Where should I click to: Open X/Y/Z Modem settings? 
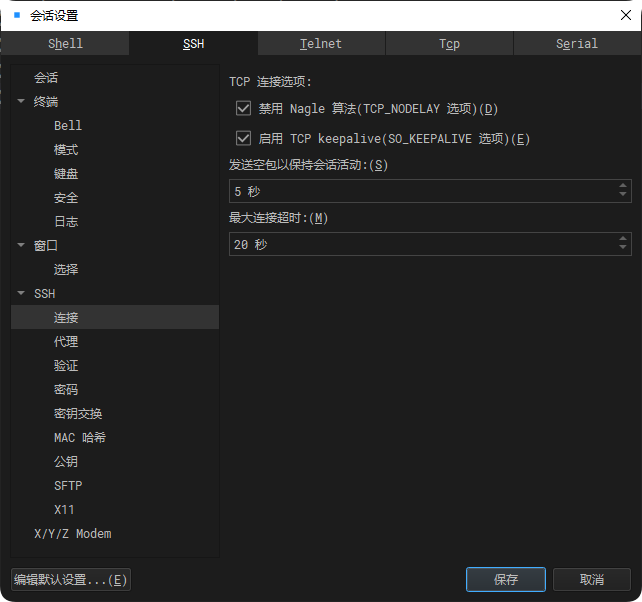(72, 533)
